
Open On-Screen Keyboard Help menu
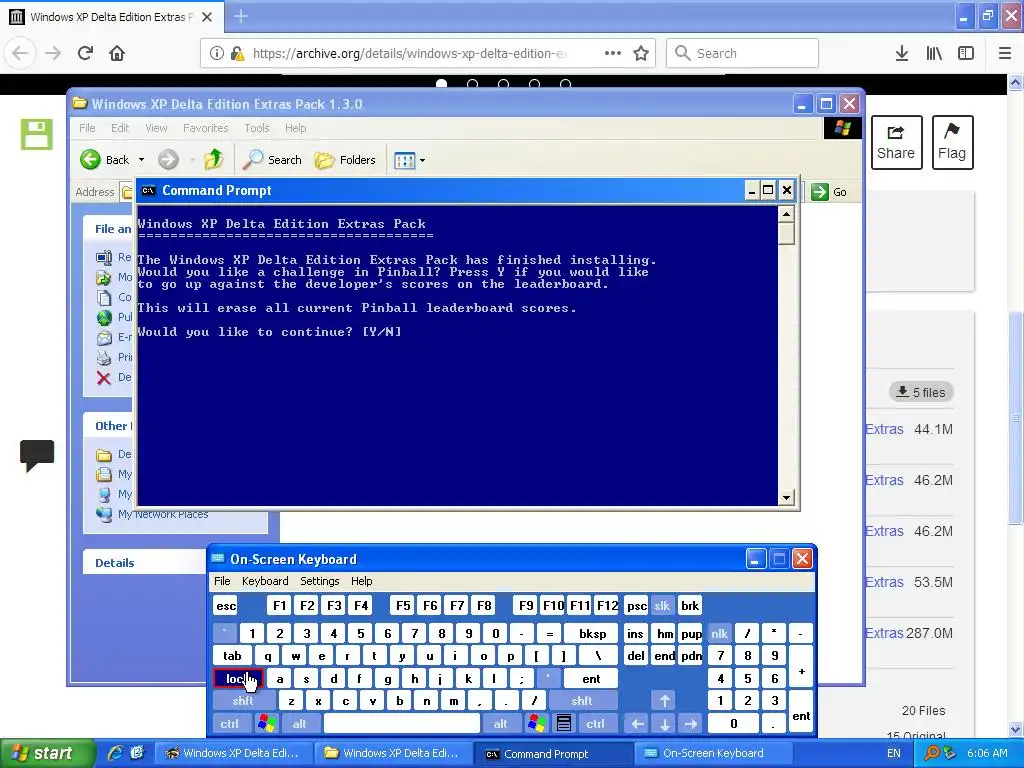(361, 581)
